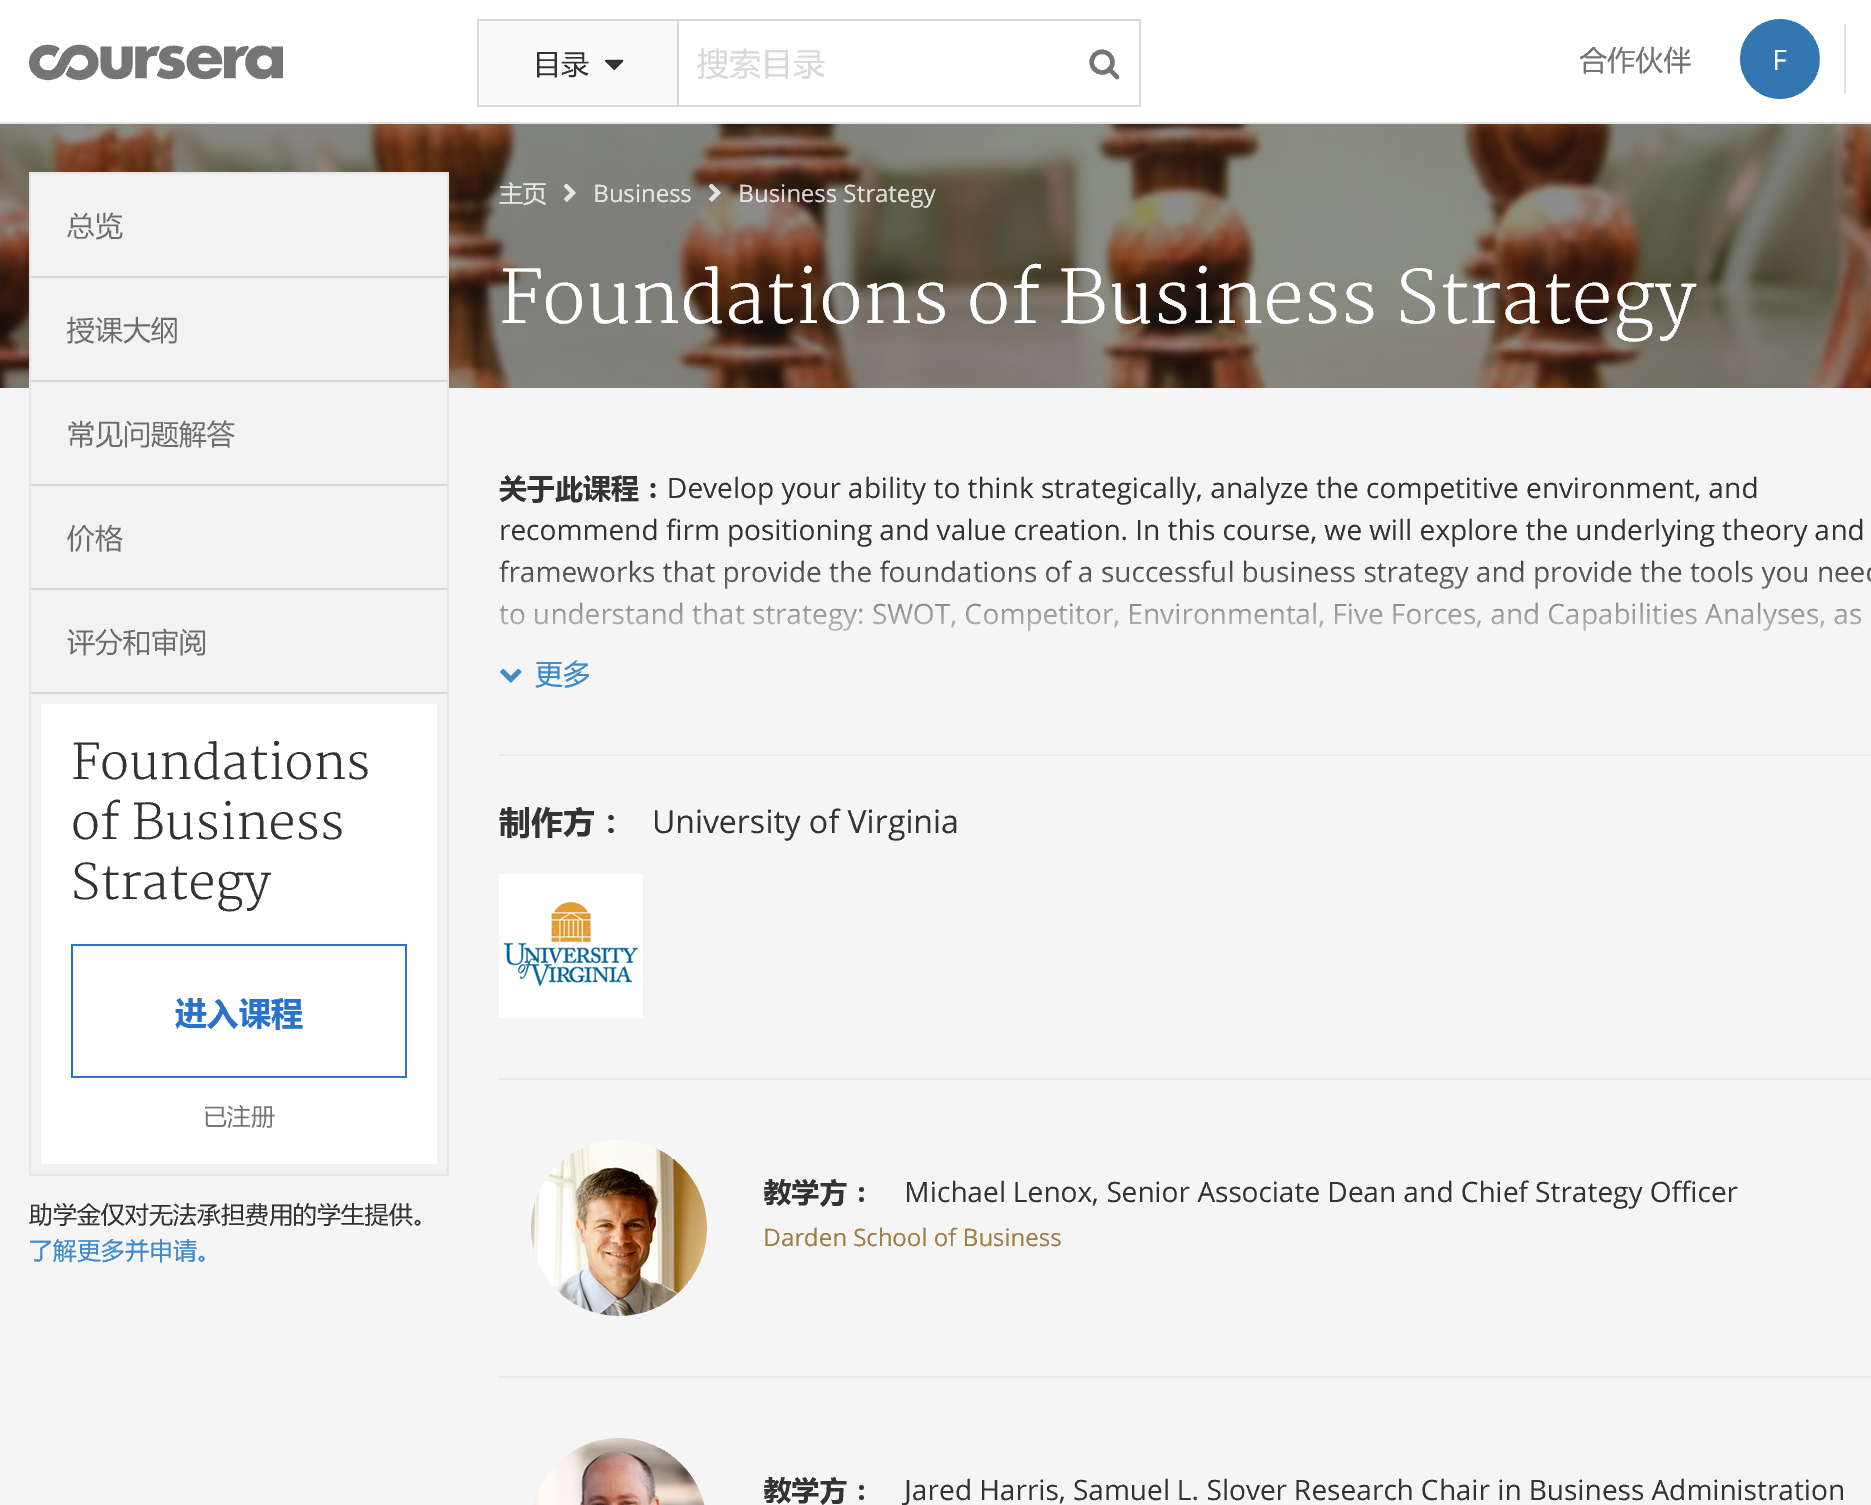Select the 授课大纲 sidebar item

[x=239, y=330]
